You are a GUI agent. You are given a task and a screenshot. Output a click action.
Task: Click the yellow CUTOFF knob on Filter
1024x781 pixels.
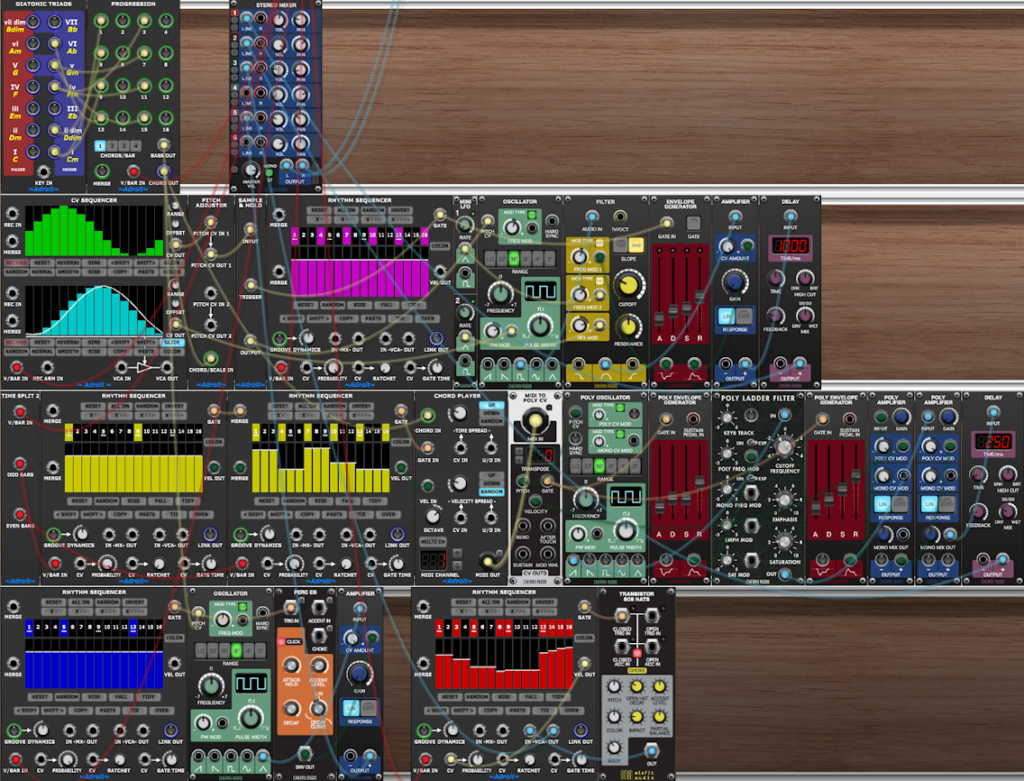click(x=628, y=285)
